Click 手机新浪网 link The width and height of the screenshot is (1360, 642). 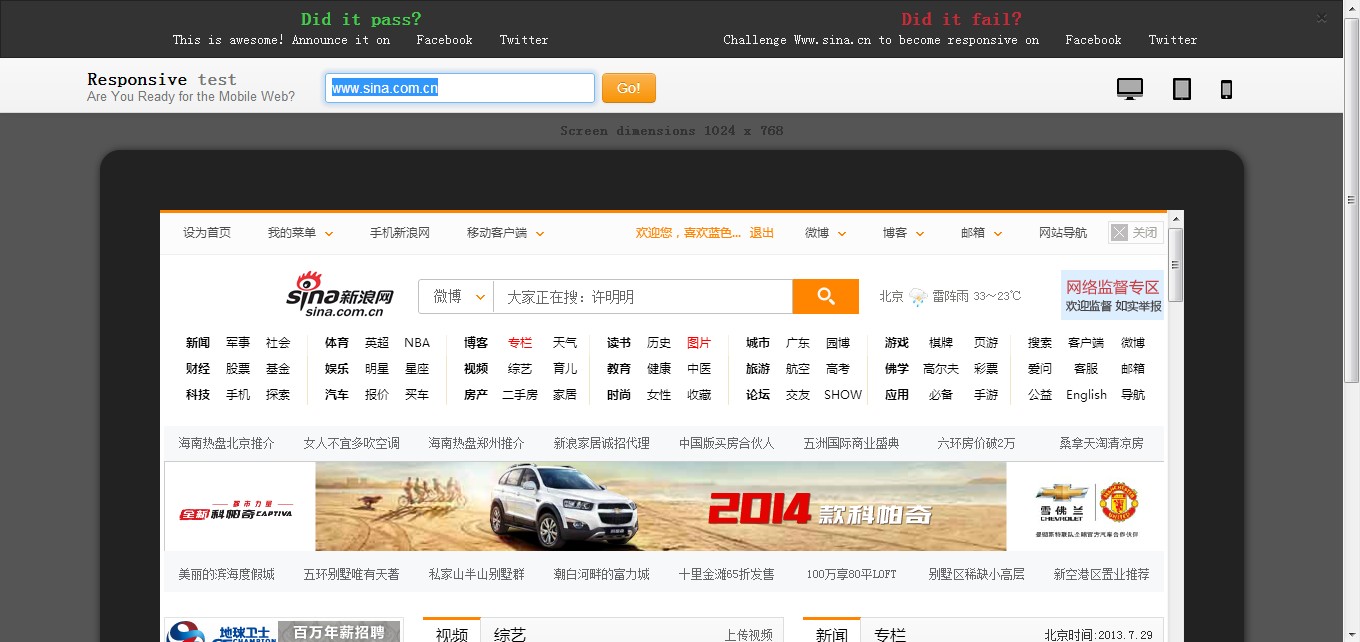400,233
